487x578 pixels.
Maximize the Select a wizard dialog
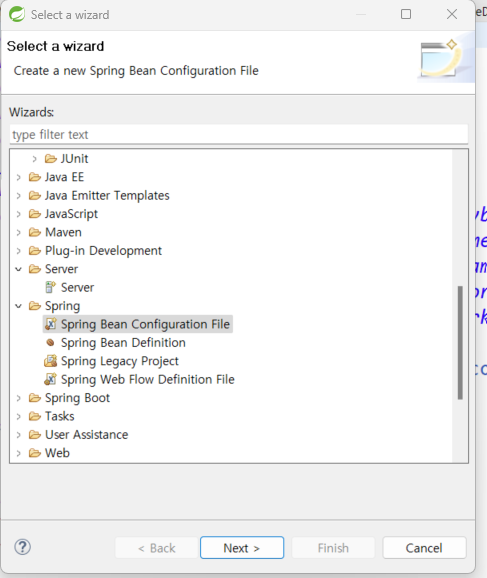[x=406, y=14]
